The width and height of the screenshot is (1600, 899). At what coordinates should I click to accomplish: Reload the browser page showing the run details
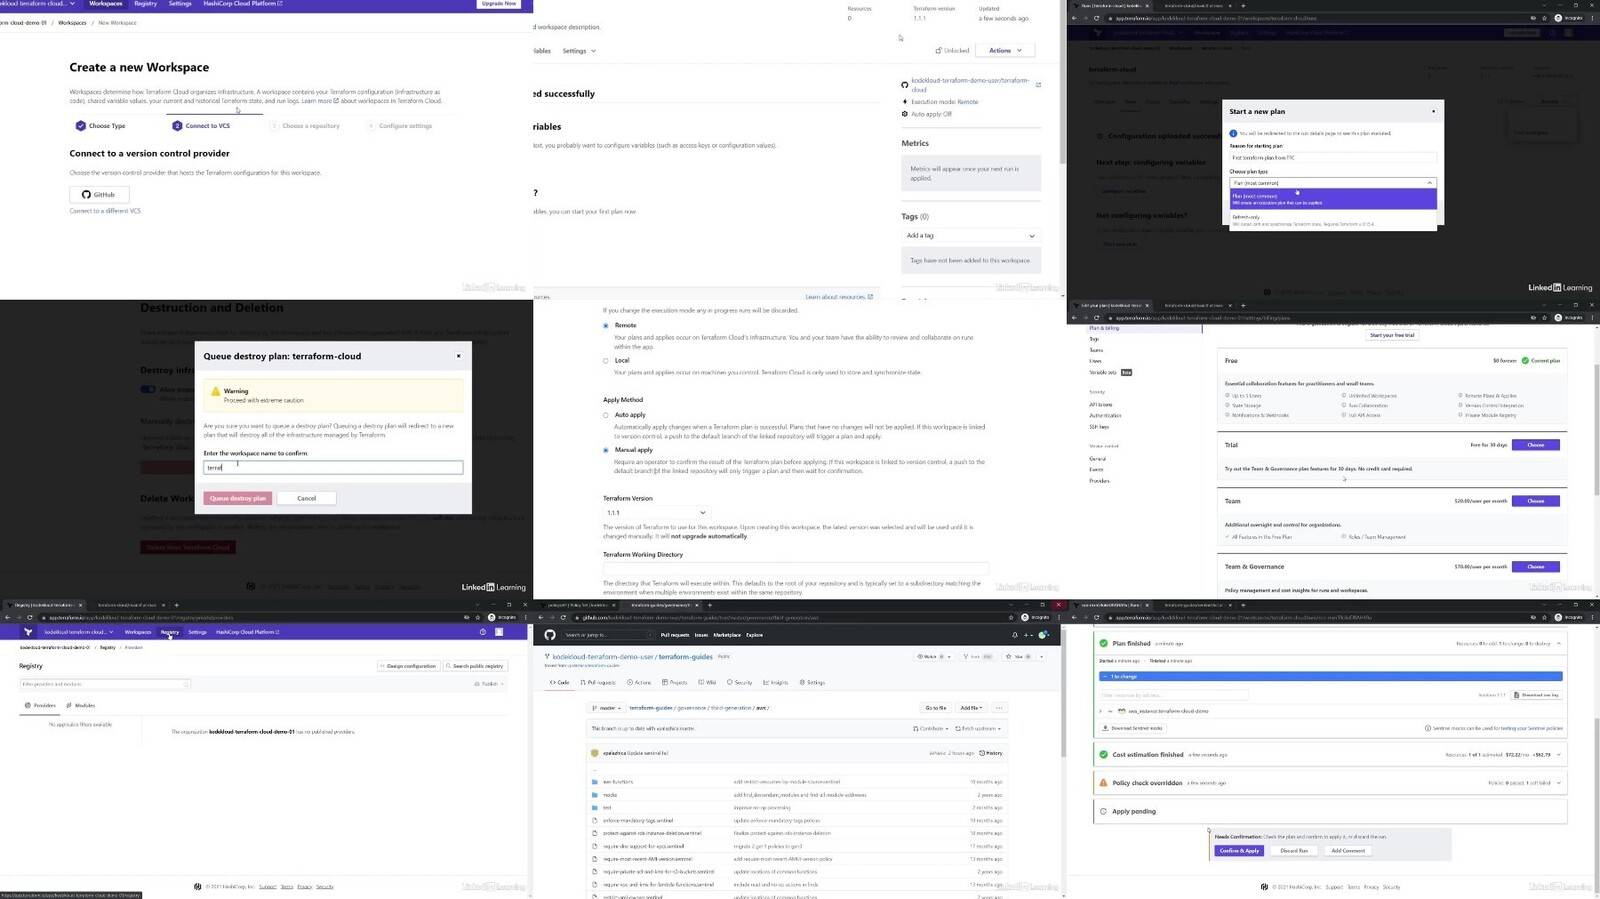(x=1097, y=618)
